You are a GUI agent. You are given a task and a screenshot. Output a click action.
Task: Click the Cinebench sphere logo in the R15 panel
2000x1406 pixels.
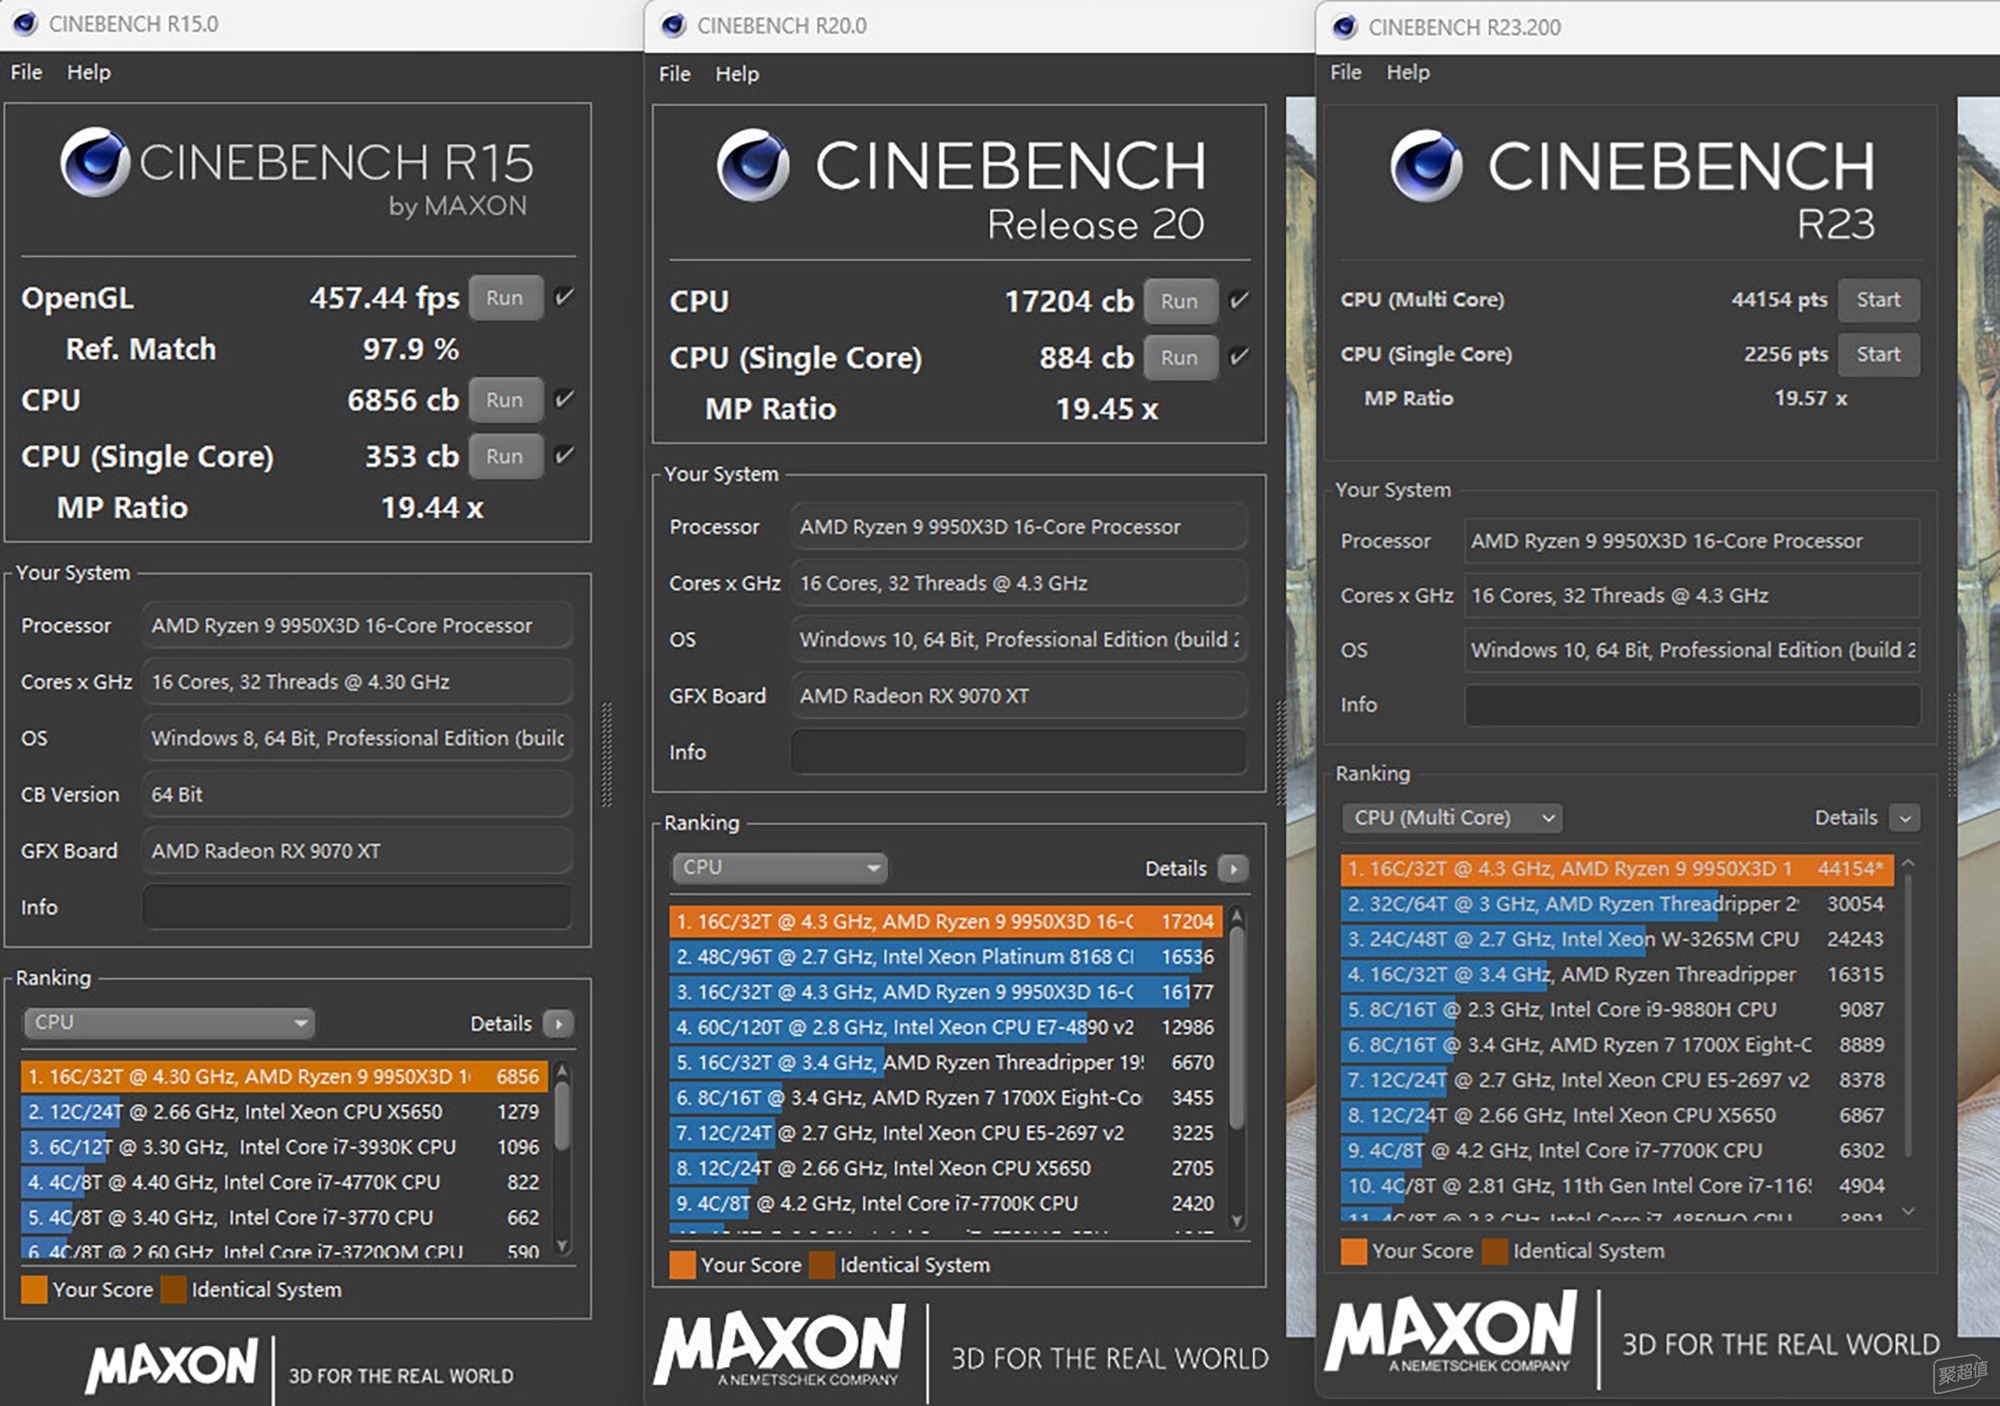point(95,162)
